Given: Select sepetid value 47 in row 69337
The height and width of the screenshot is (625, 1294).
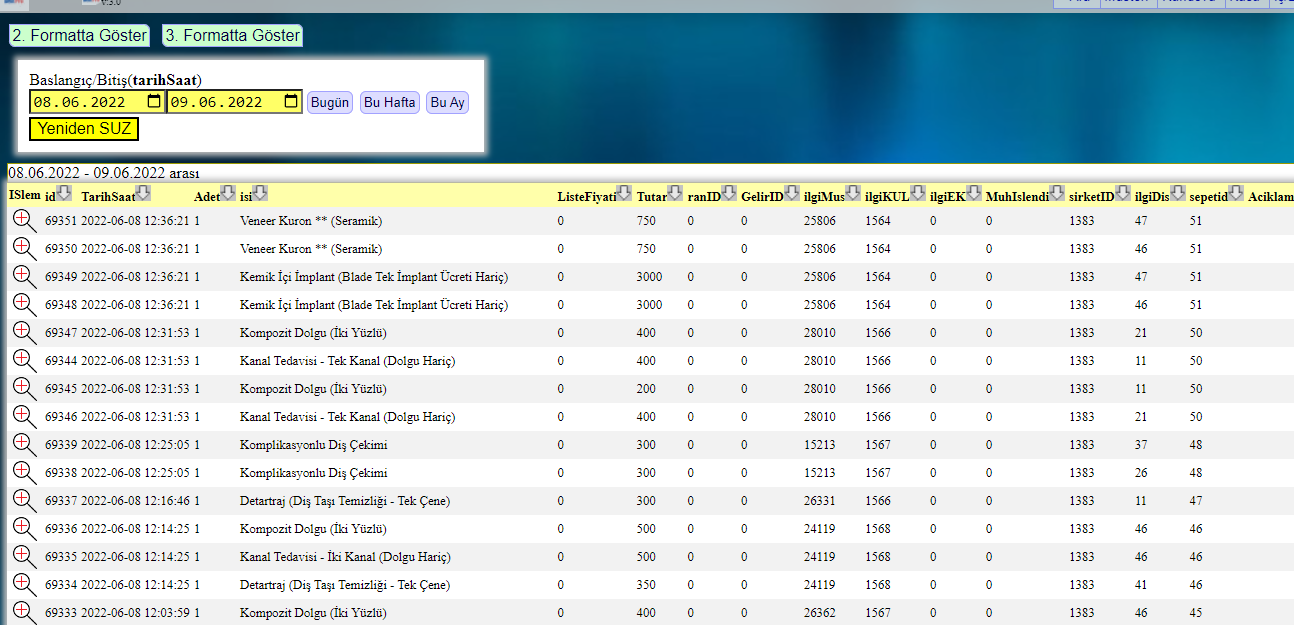Looking at the screenshot, I should coord(1196,500).
